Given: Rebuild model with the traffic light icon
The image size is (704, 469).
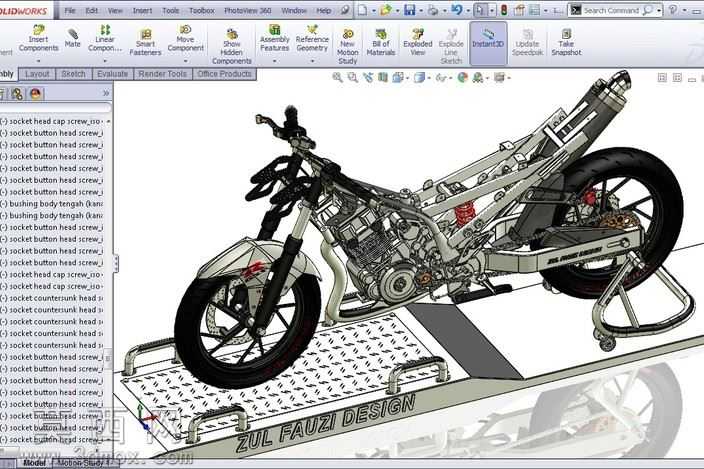Looking at the screenshot, I should click(504, 10).
